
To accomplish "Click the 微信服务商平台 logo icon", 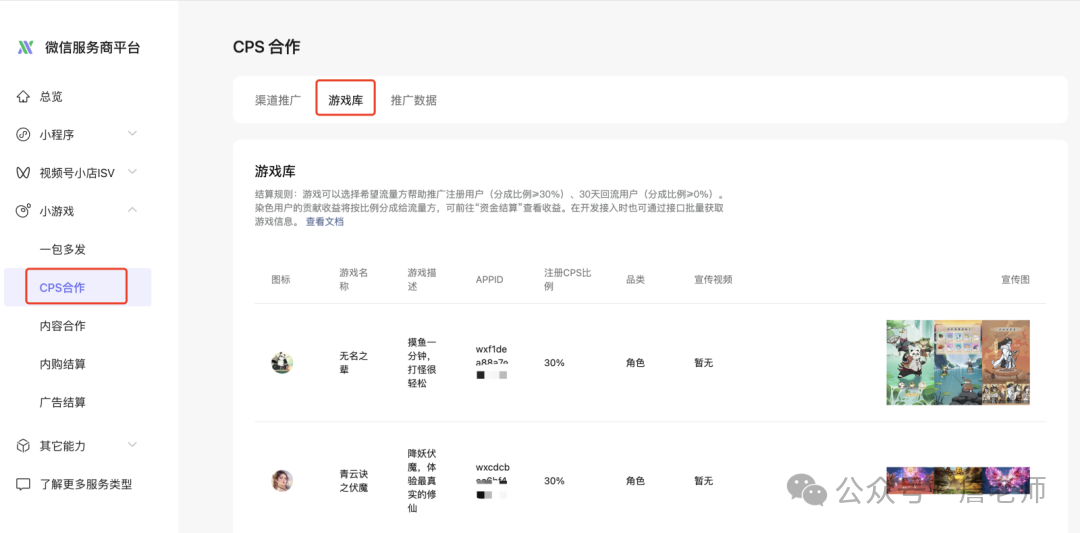I will (25, 48).
